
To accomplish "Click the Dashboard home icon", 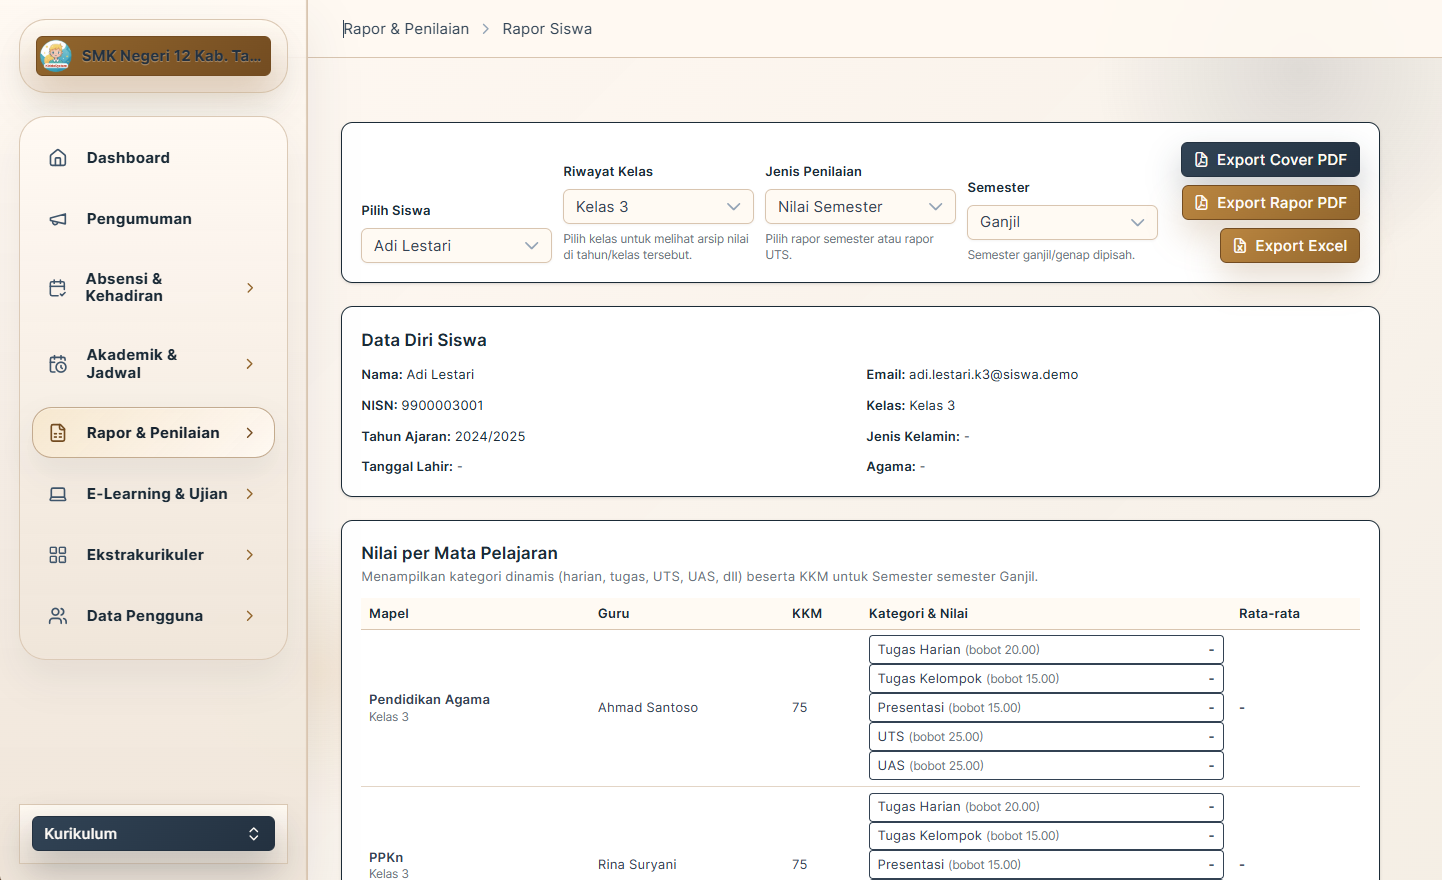I will (58, 158).
